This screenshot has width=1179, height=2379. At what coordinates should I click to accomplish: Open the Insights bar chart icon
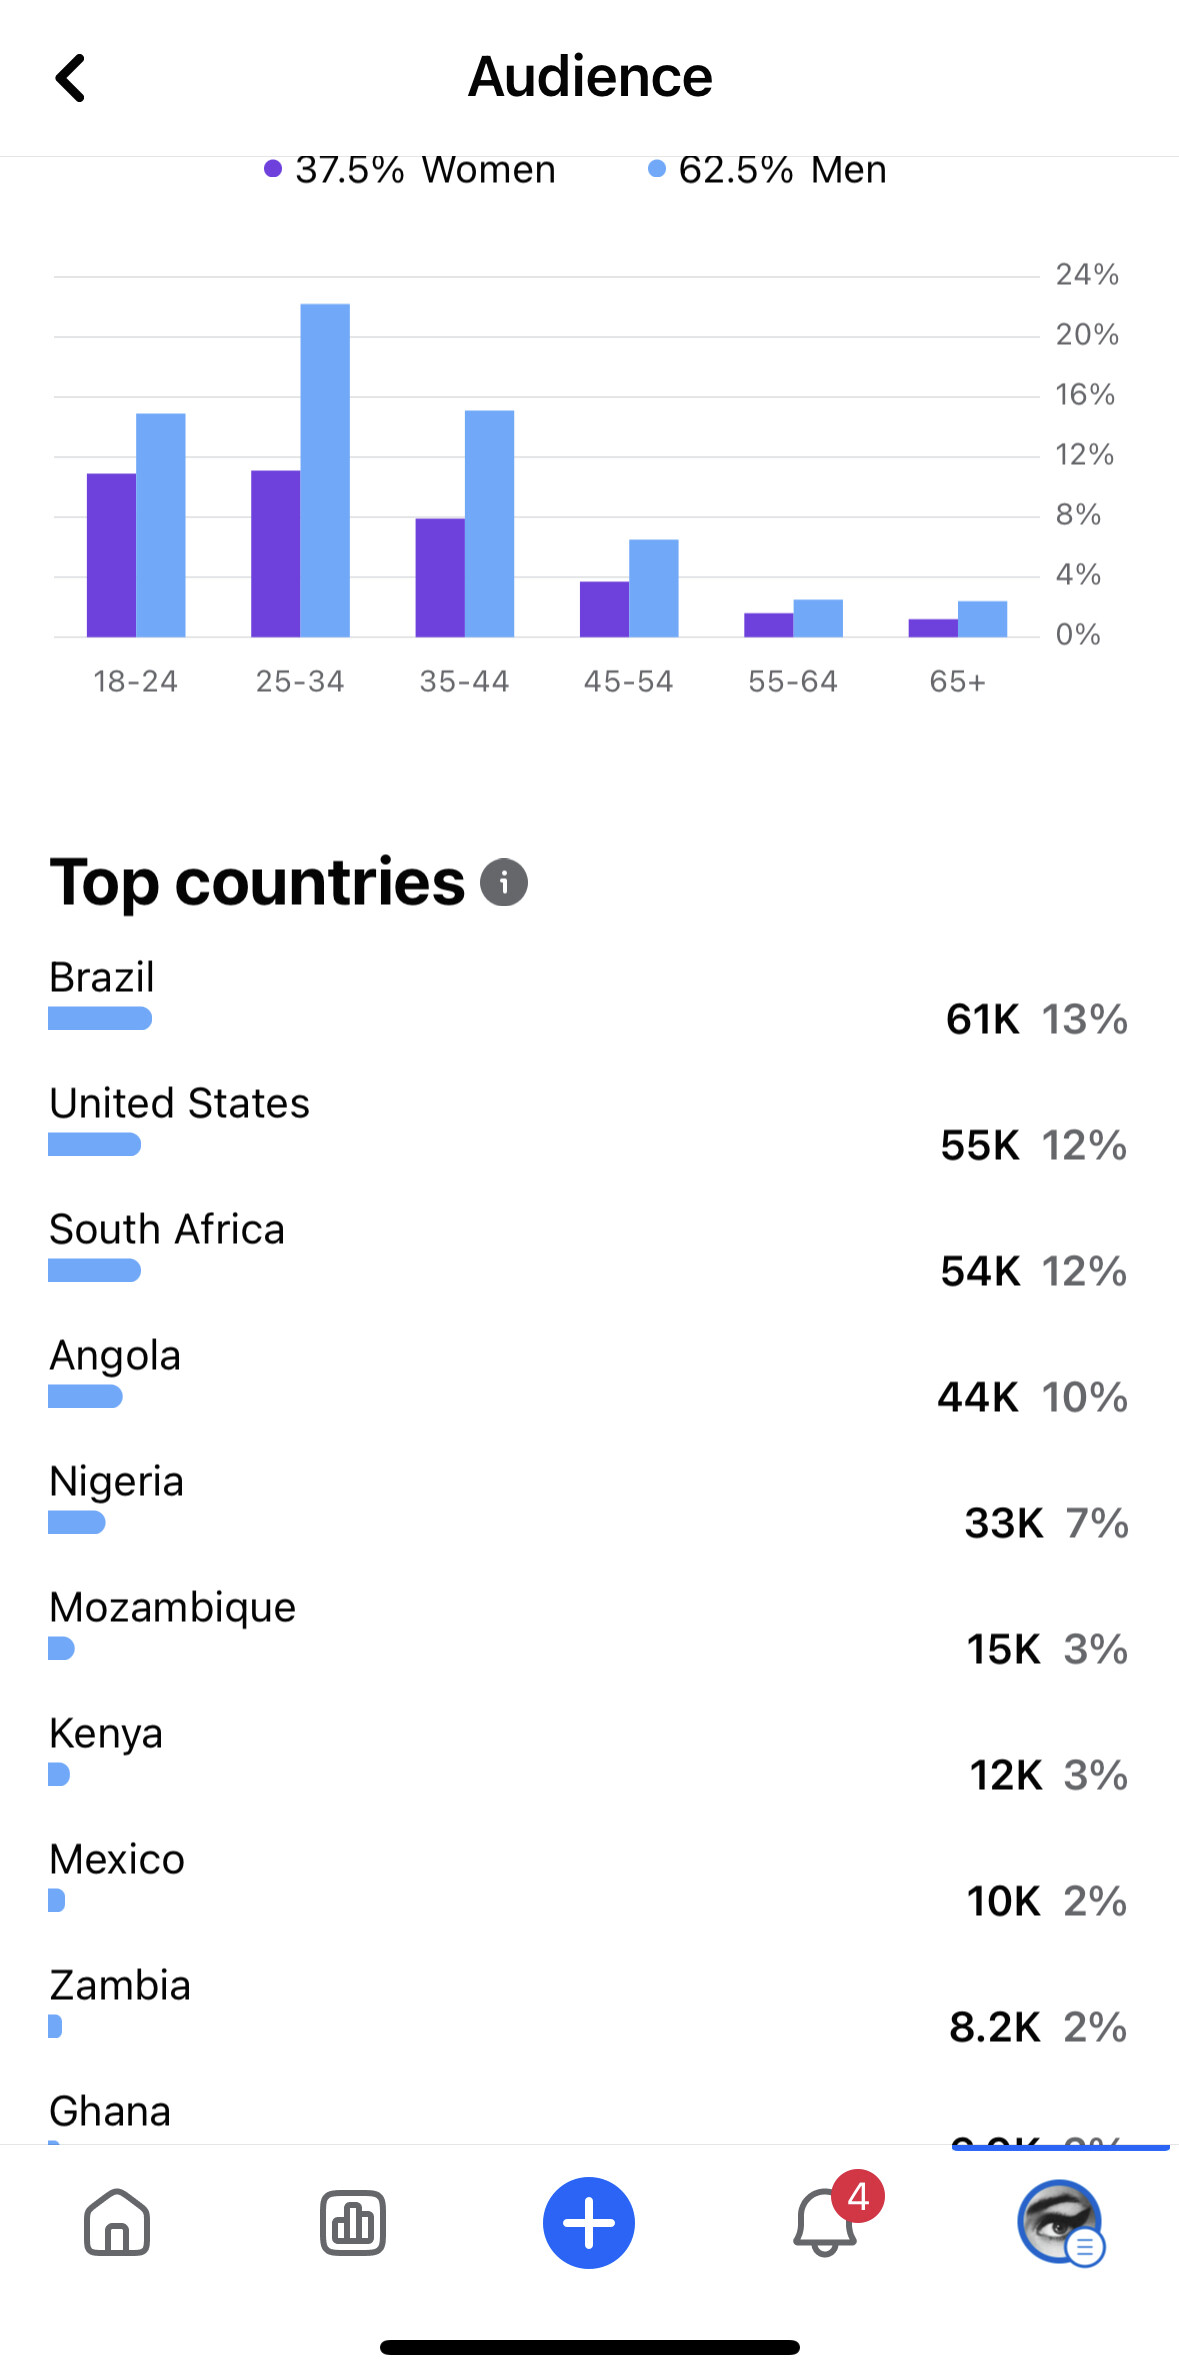tap(353, 2222)
